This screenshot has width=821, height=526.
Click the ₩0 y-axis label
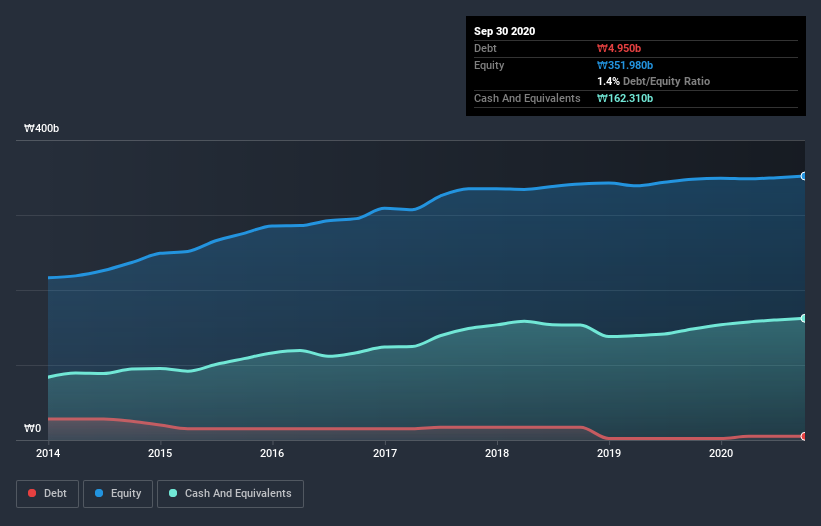(32, 429)
